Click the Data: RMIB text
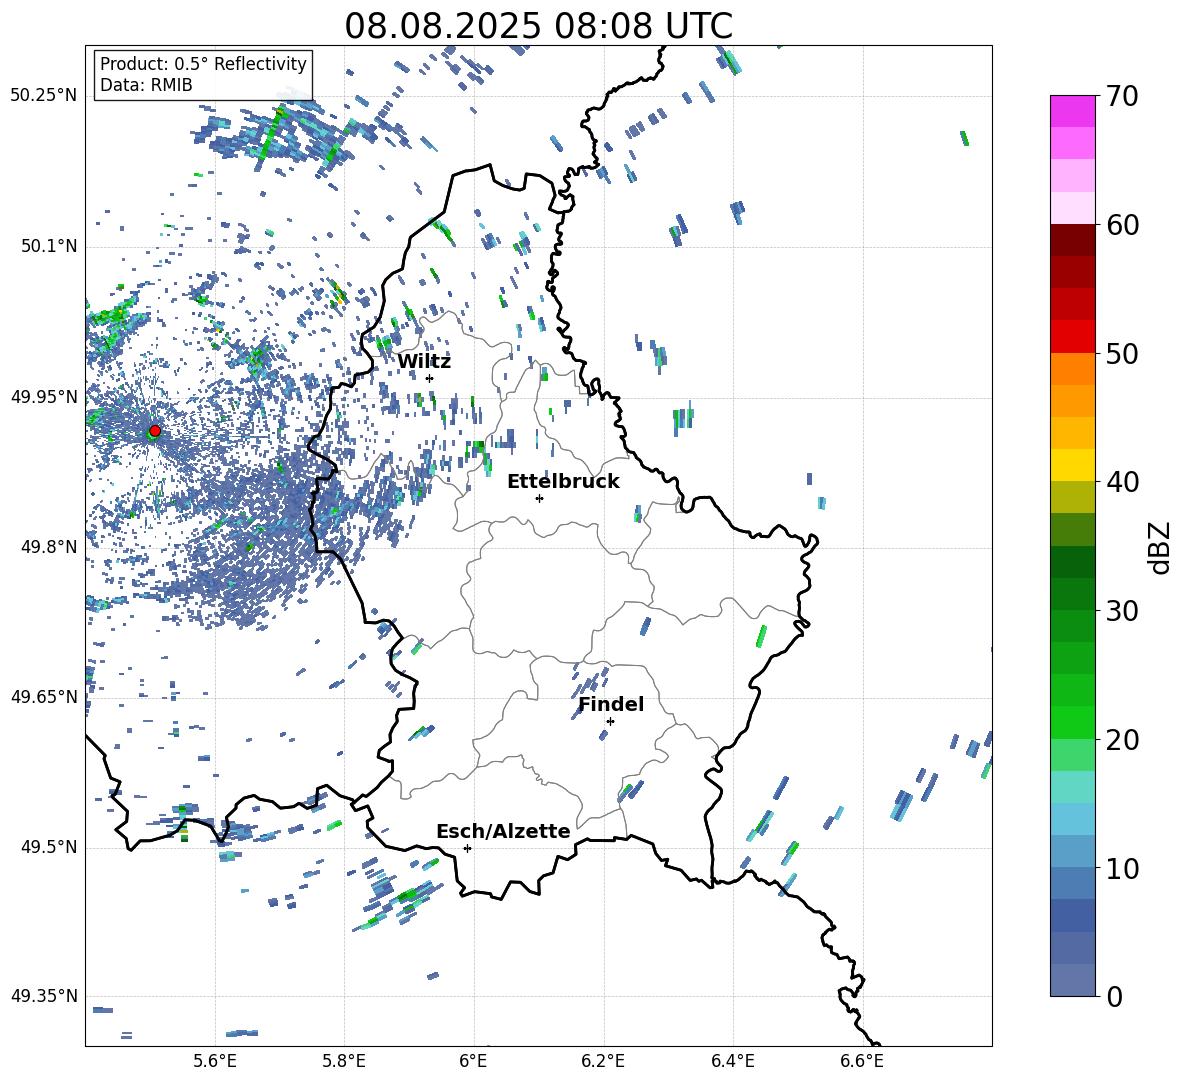Image resolution: width=1184 pixels, height=1081 pixels. [146, 85]
